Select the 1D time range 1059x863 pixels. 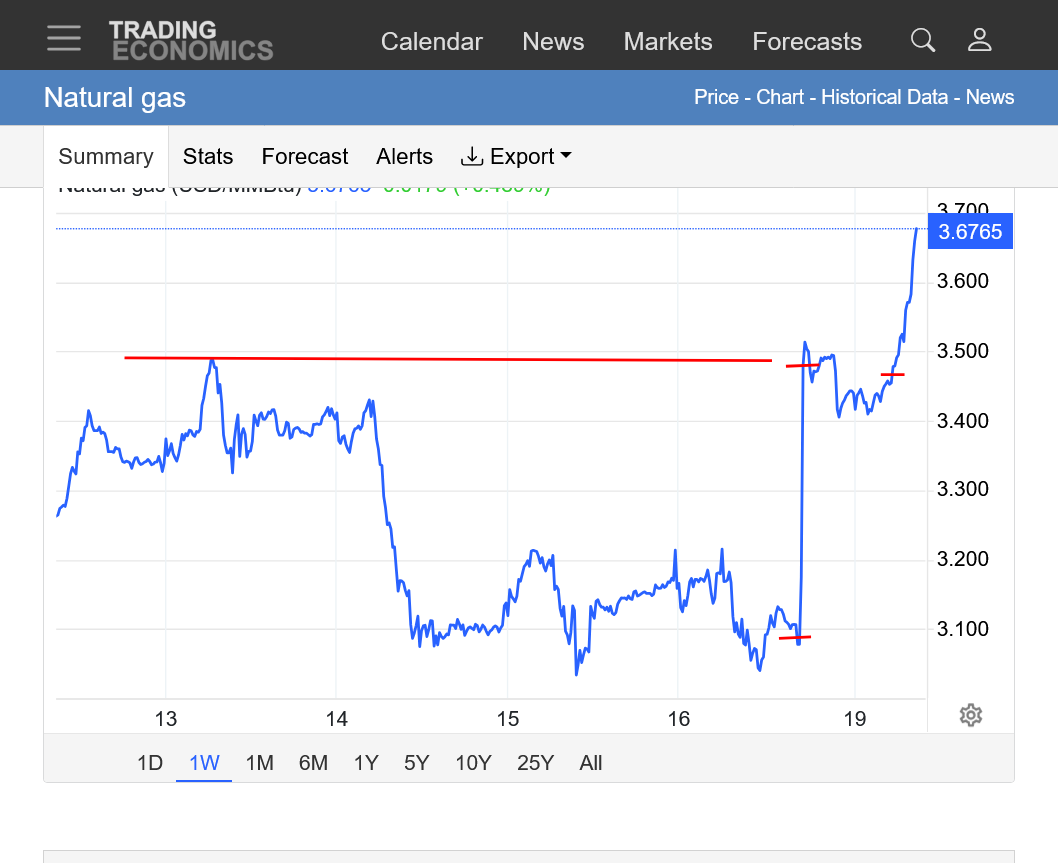click(x=150, y=763)
